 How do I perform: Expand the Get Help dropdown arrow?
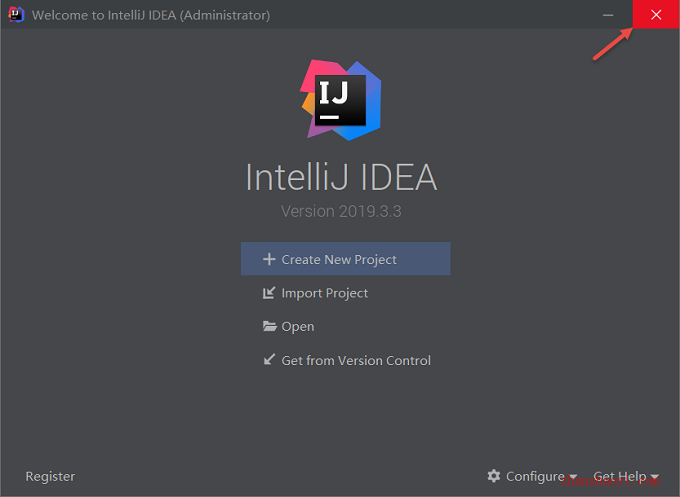click(654, 477)
